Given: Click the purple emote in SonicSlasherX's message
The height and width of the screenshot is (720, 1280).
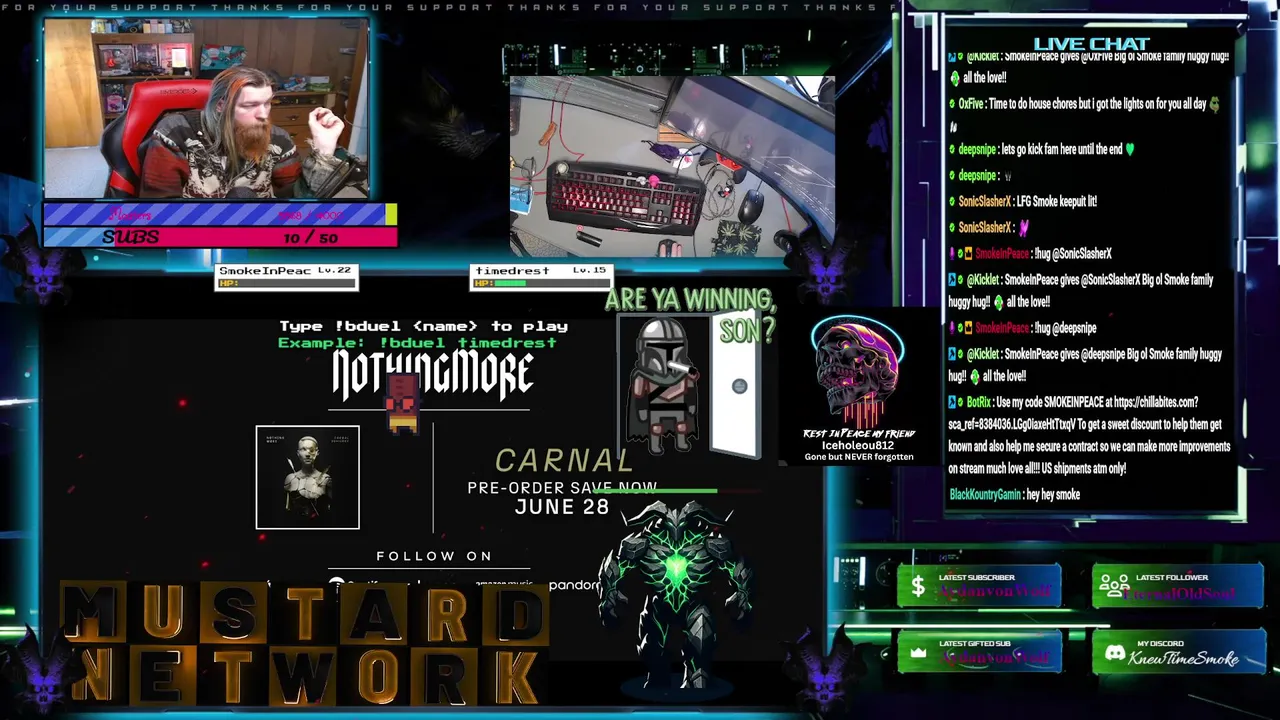Looking at the screenshot, I should pos(1023,227).
